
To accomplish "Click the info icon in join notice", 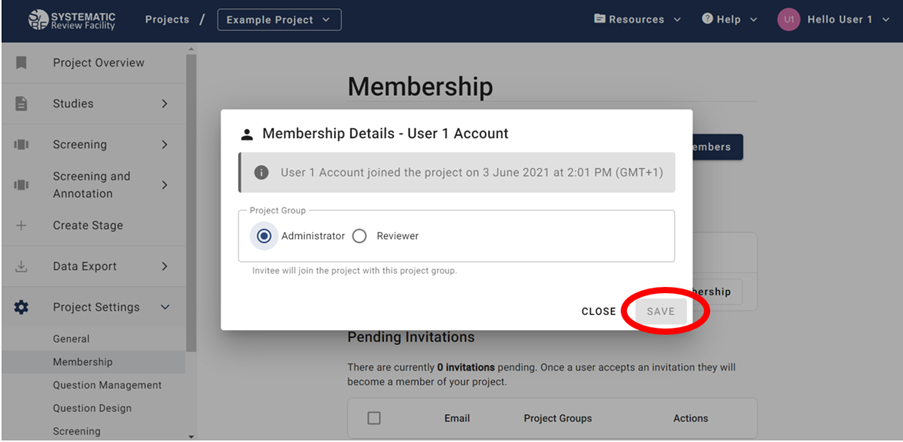I will (262, 172).
